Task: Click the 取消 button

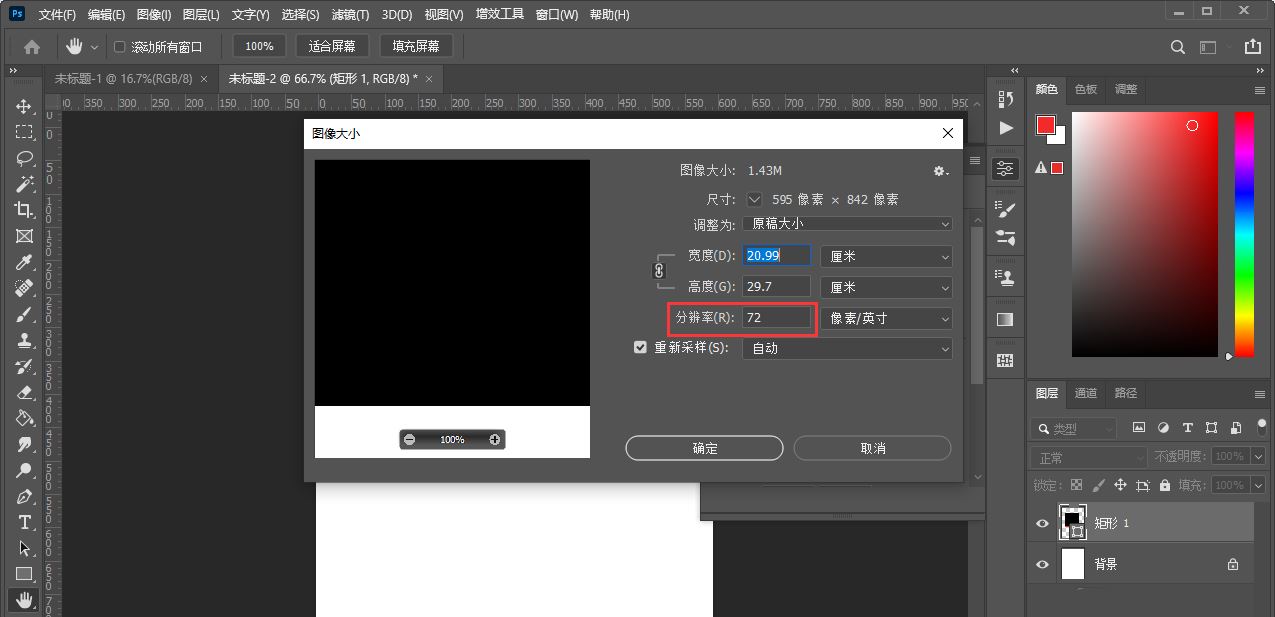Action: click(x=873, y=448)
